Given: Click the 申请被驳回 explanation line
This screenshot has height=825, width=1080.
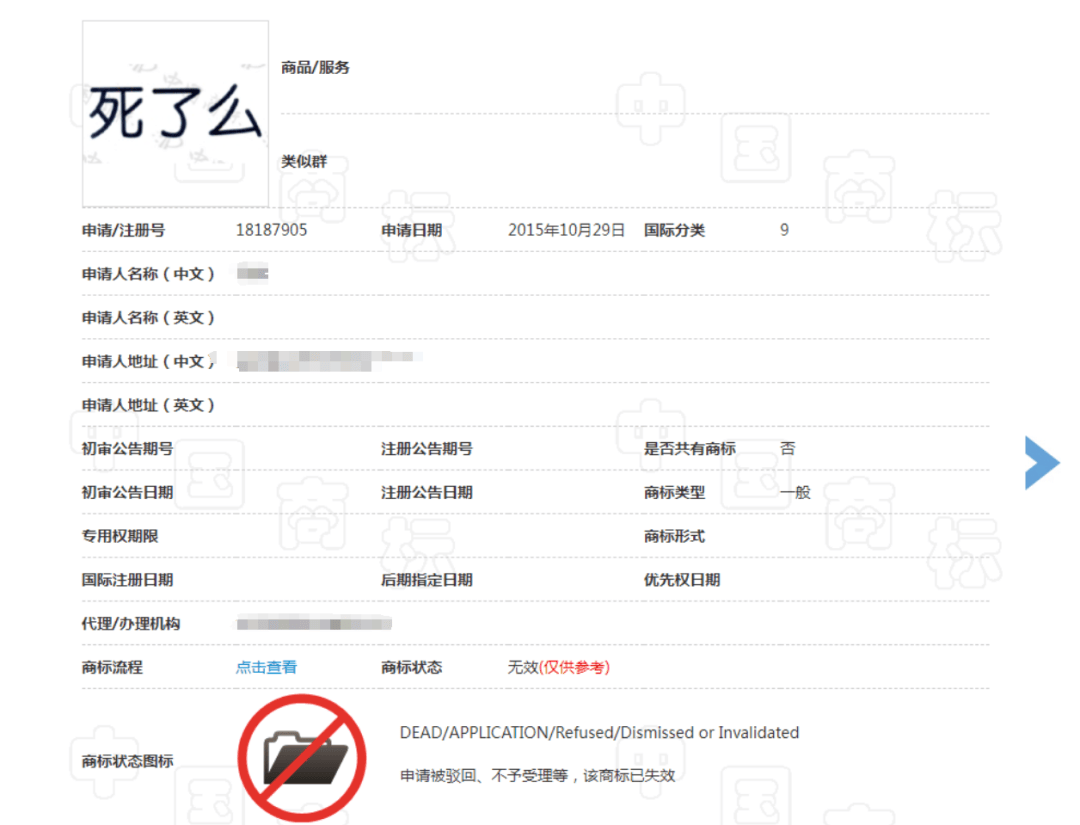Looking at the screenshot, I should click(x=537, y=775).
